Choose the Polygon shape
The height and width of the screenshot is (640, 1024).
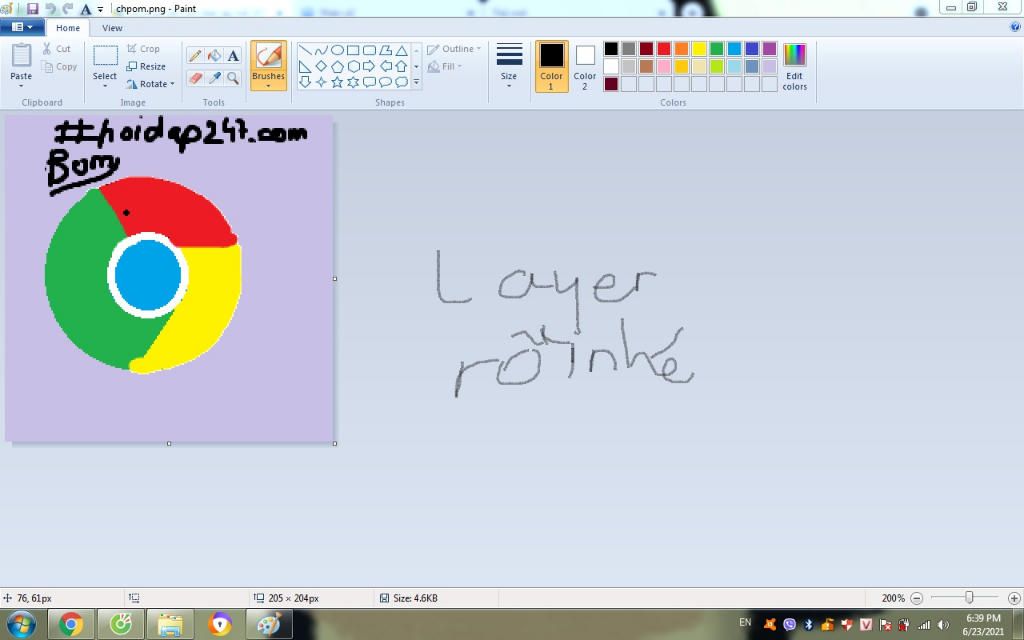[385, 50]
